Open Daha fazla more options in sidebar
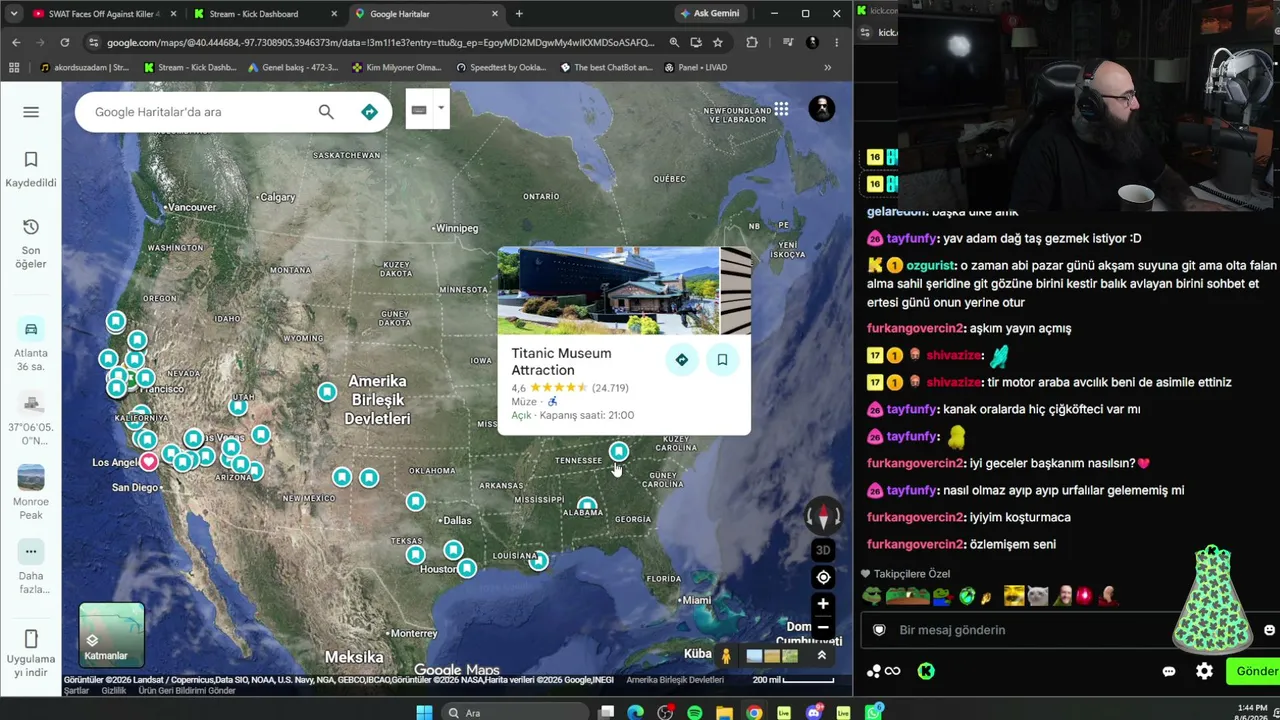This screenshot has width=1280, height=720. click(x=31, y=568)
